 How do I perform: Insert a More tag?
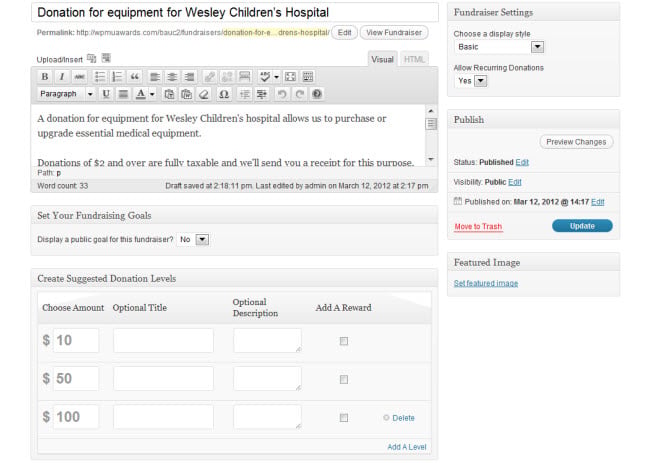[x=245, y=77]
